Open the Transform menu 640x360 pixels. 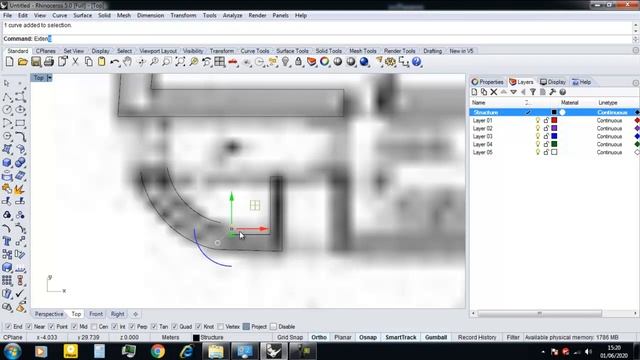point(183,16)
